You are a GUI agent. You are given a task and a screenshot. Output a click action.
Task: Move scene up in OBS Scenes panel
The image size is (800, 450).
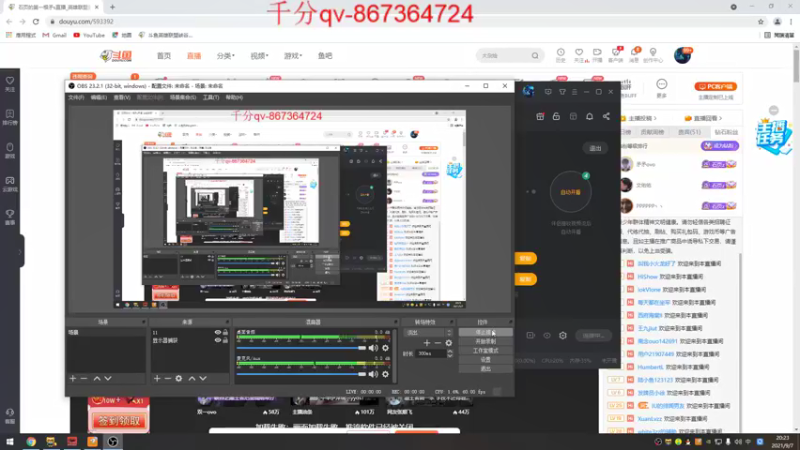tap(96, 379)
